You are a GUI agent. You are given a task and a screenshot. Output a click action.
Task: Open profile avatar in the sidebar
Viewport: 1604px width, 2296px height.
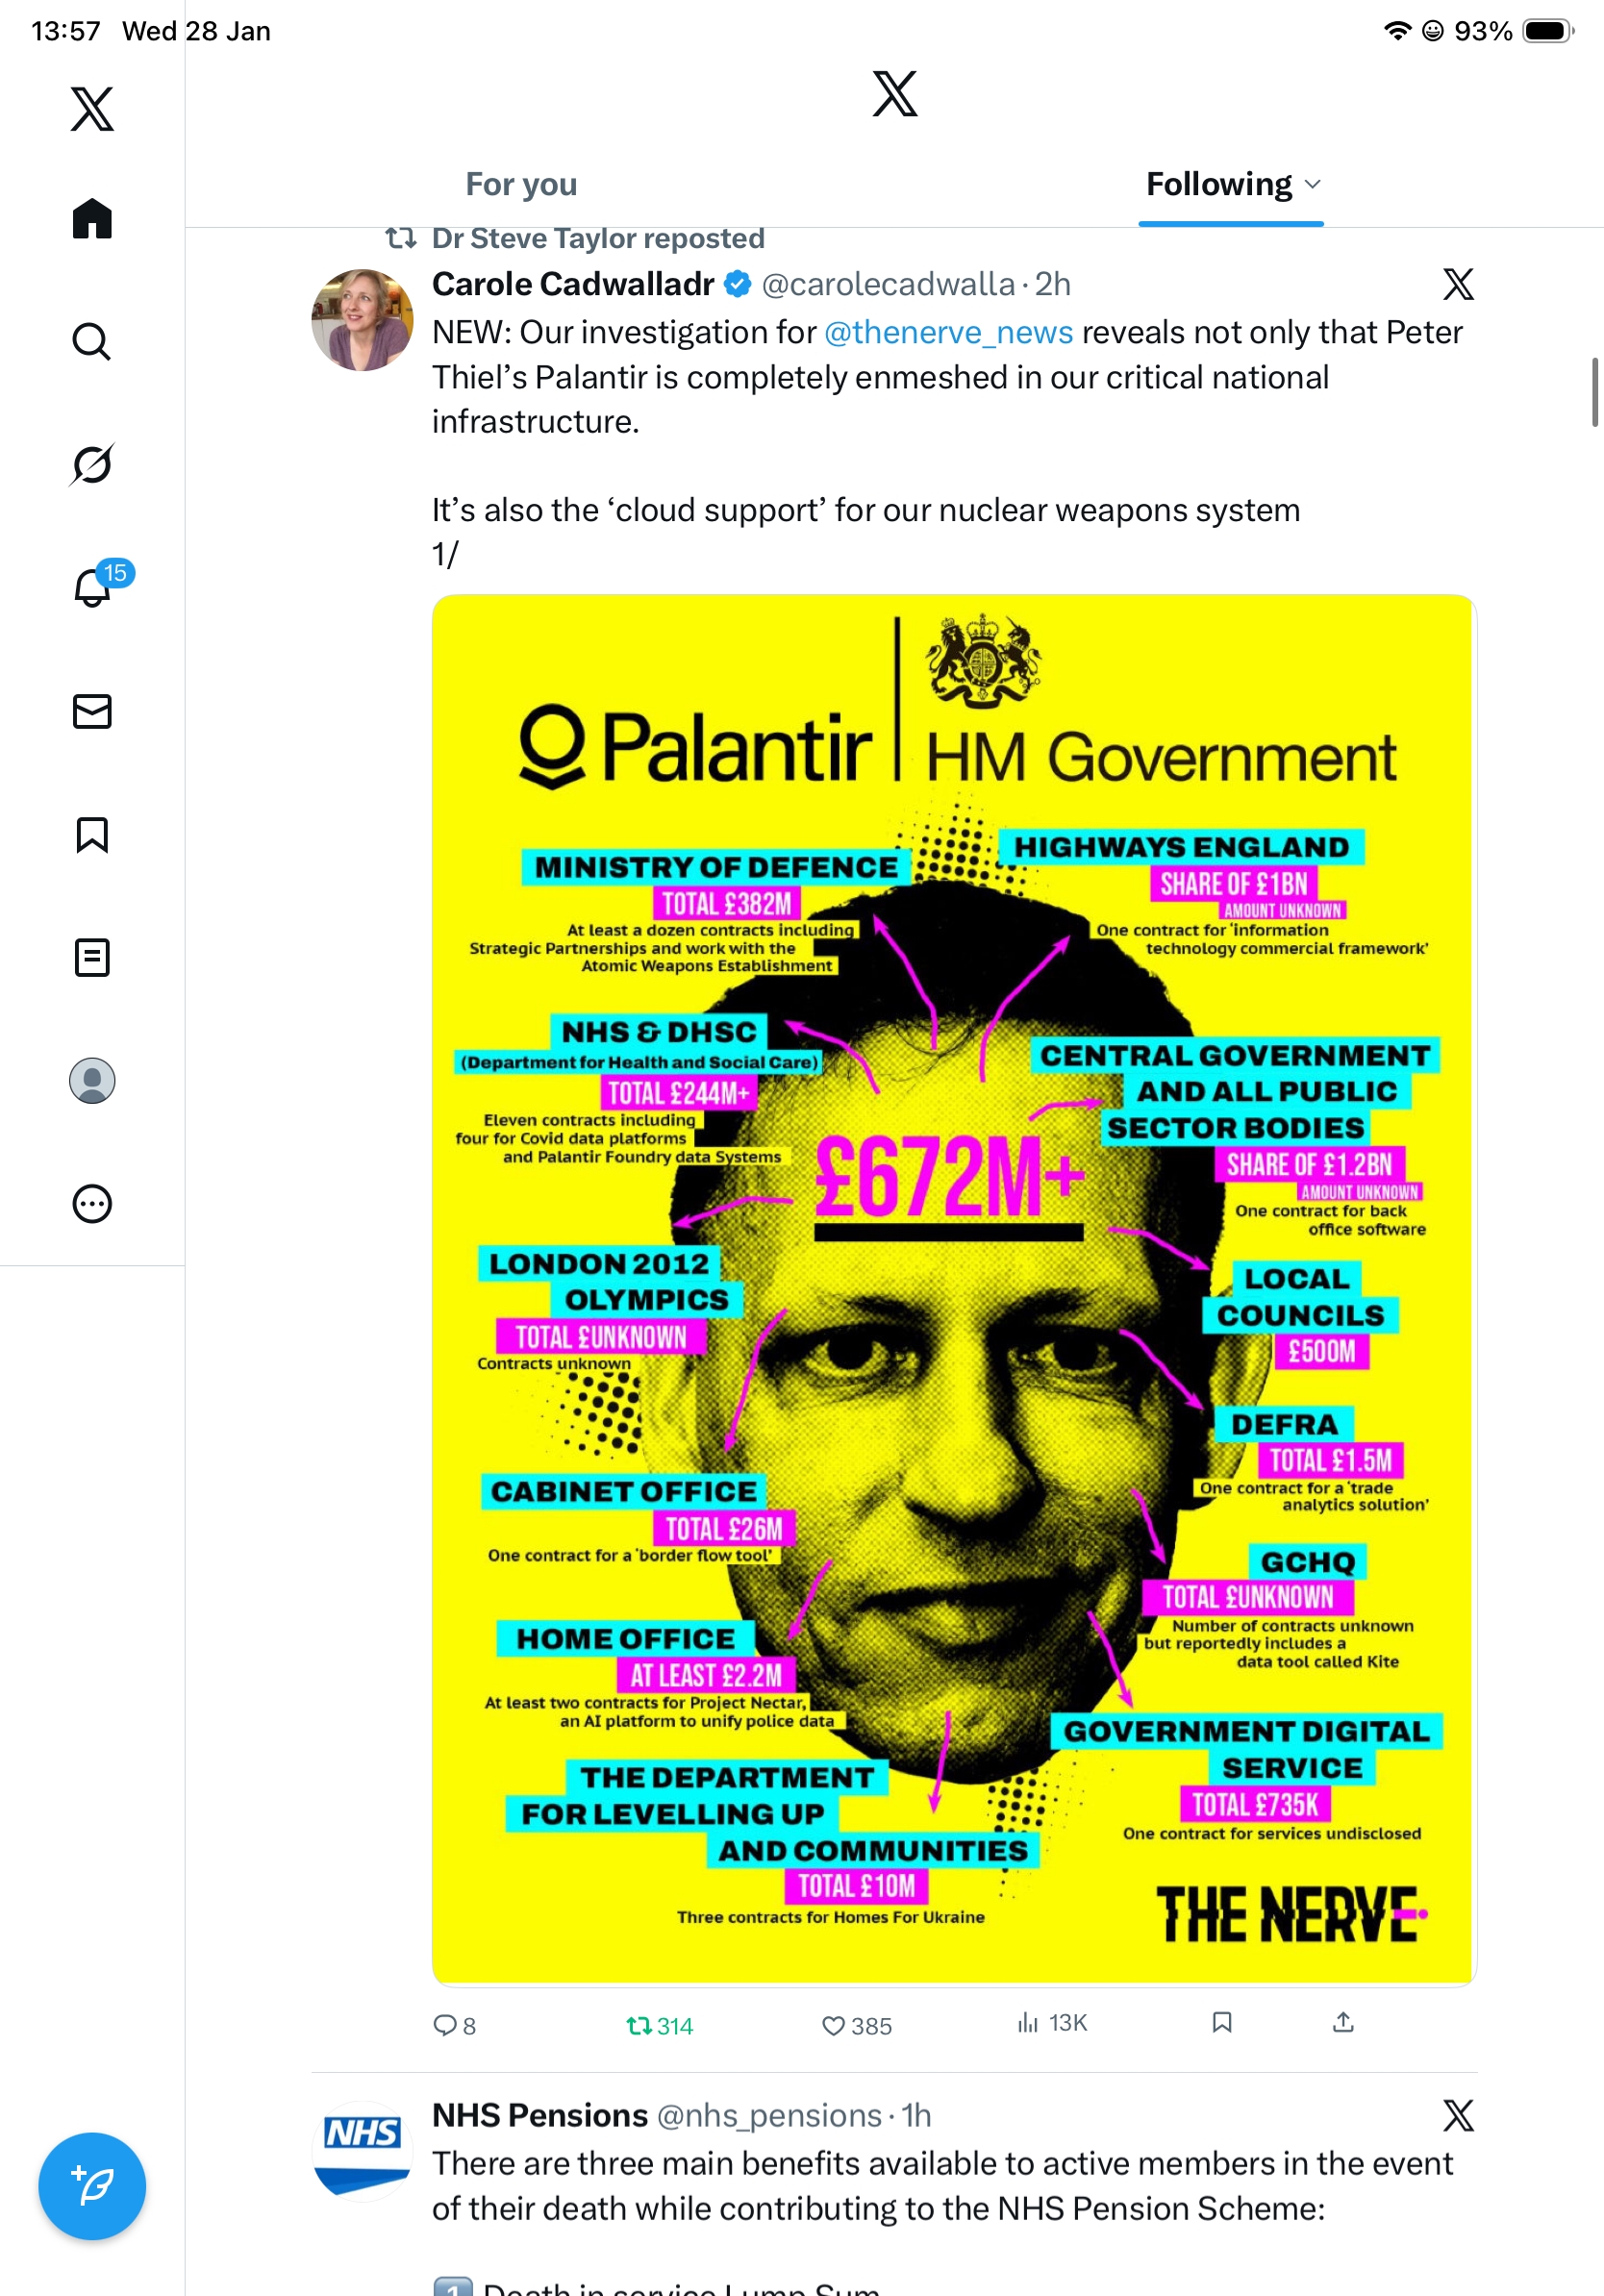(x=92, y=1080)
